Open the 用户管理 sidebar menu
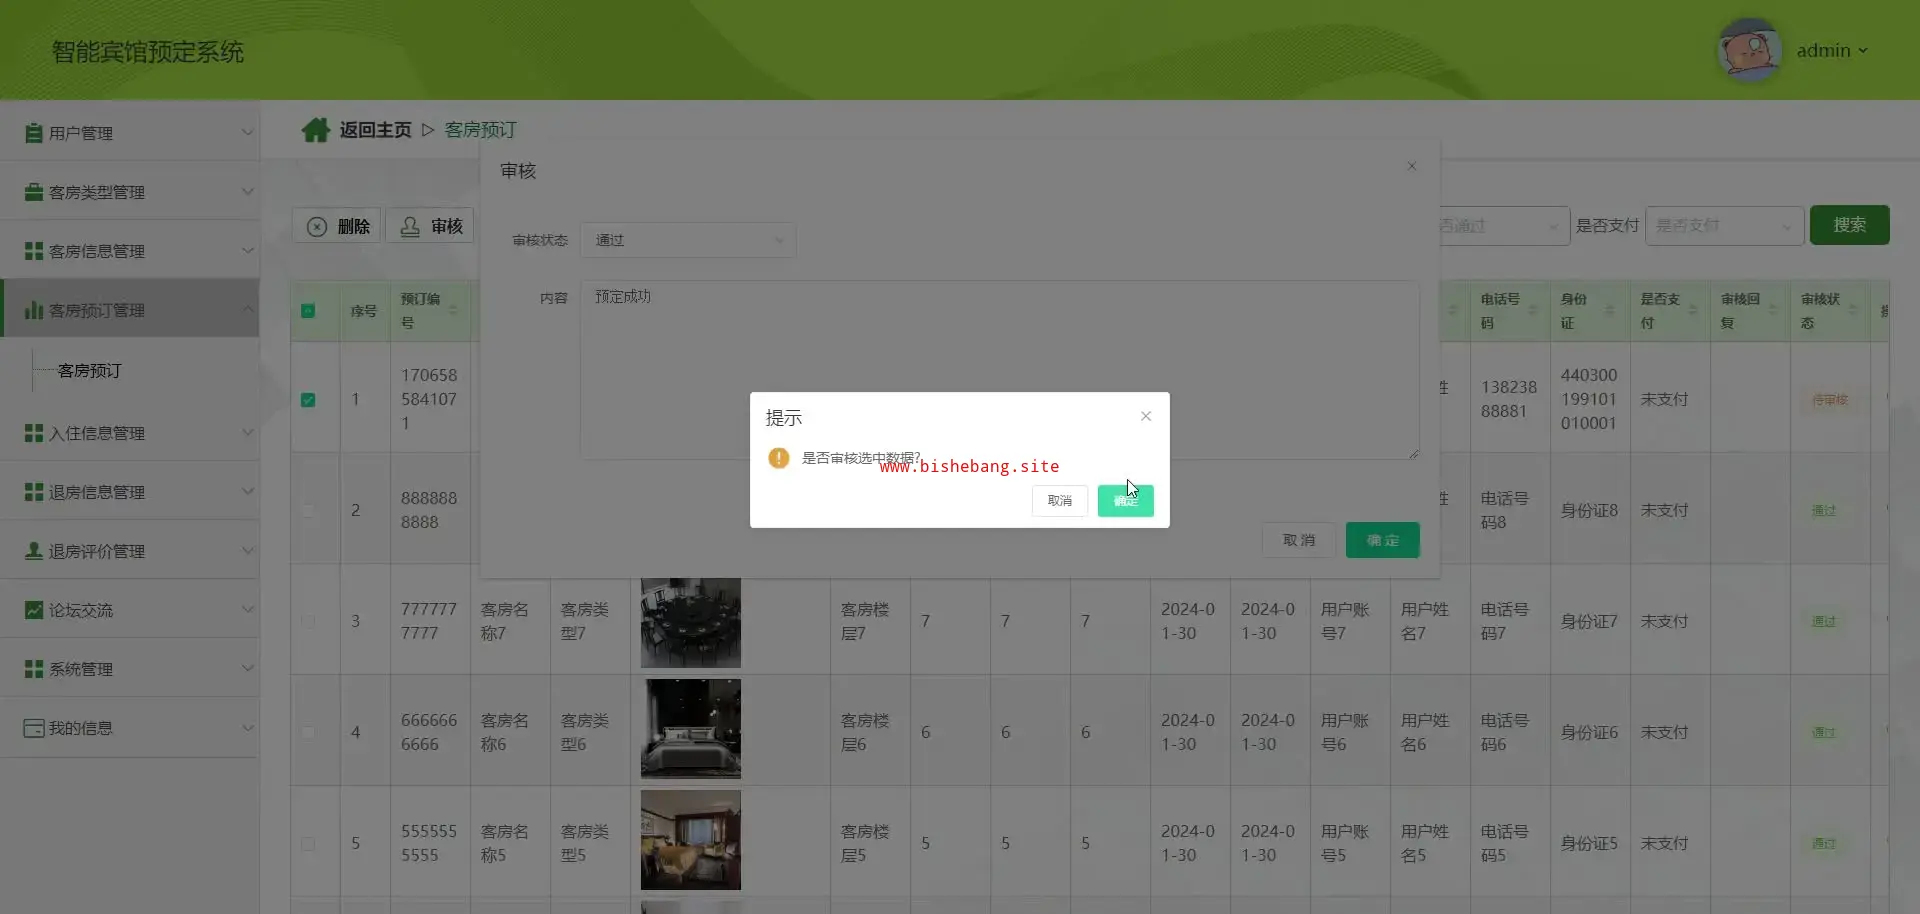The width and height of the screenshot is (1920, 914). 130,133
